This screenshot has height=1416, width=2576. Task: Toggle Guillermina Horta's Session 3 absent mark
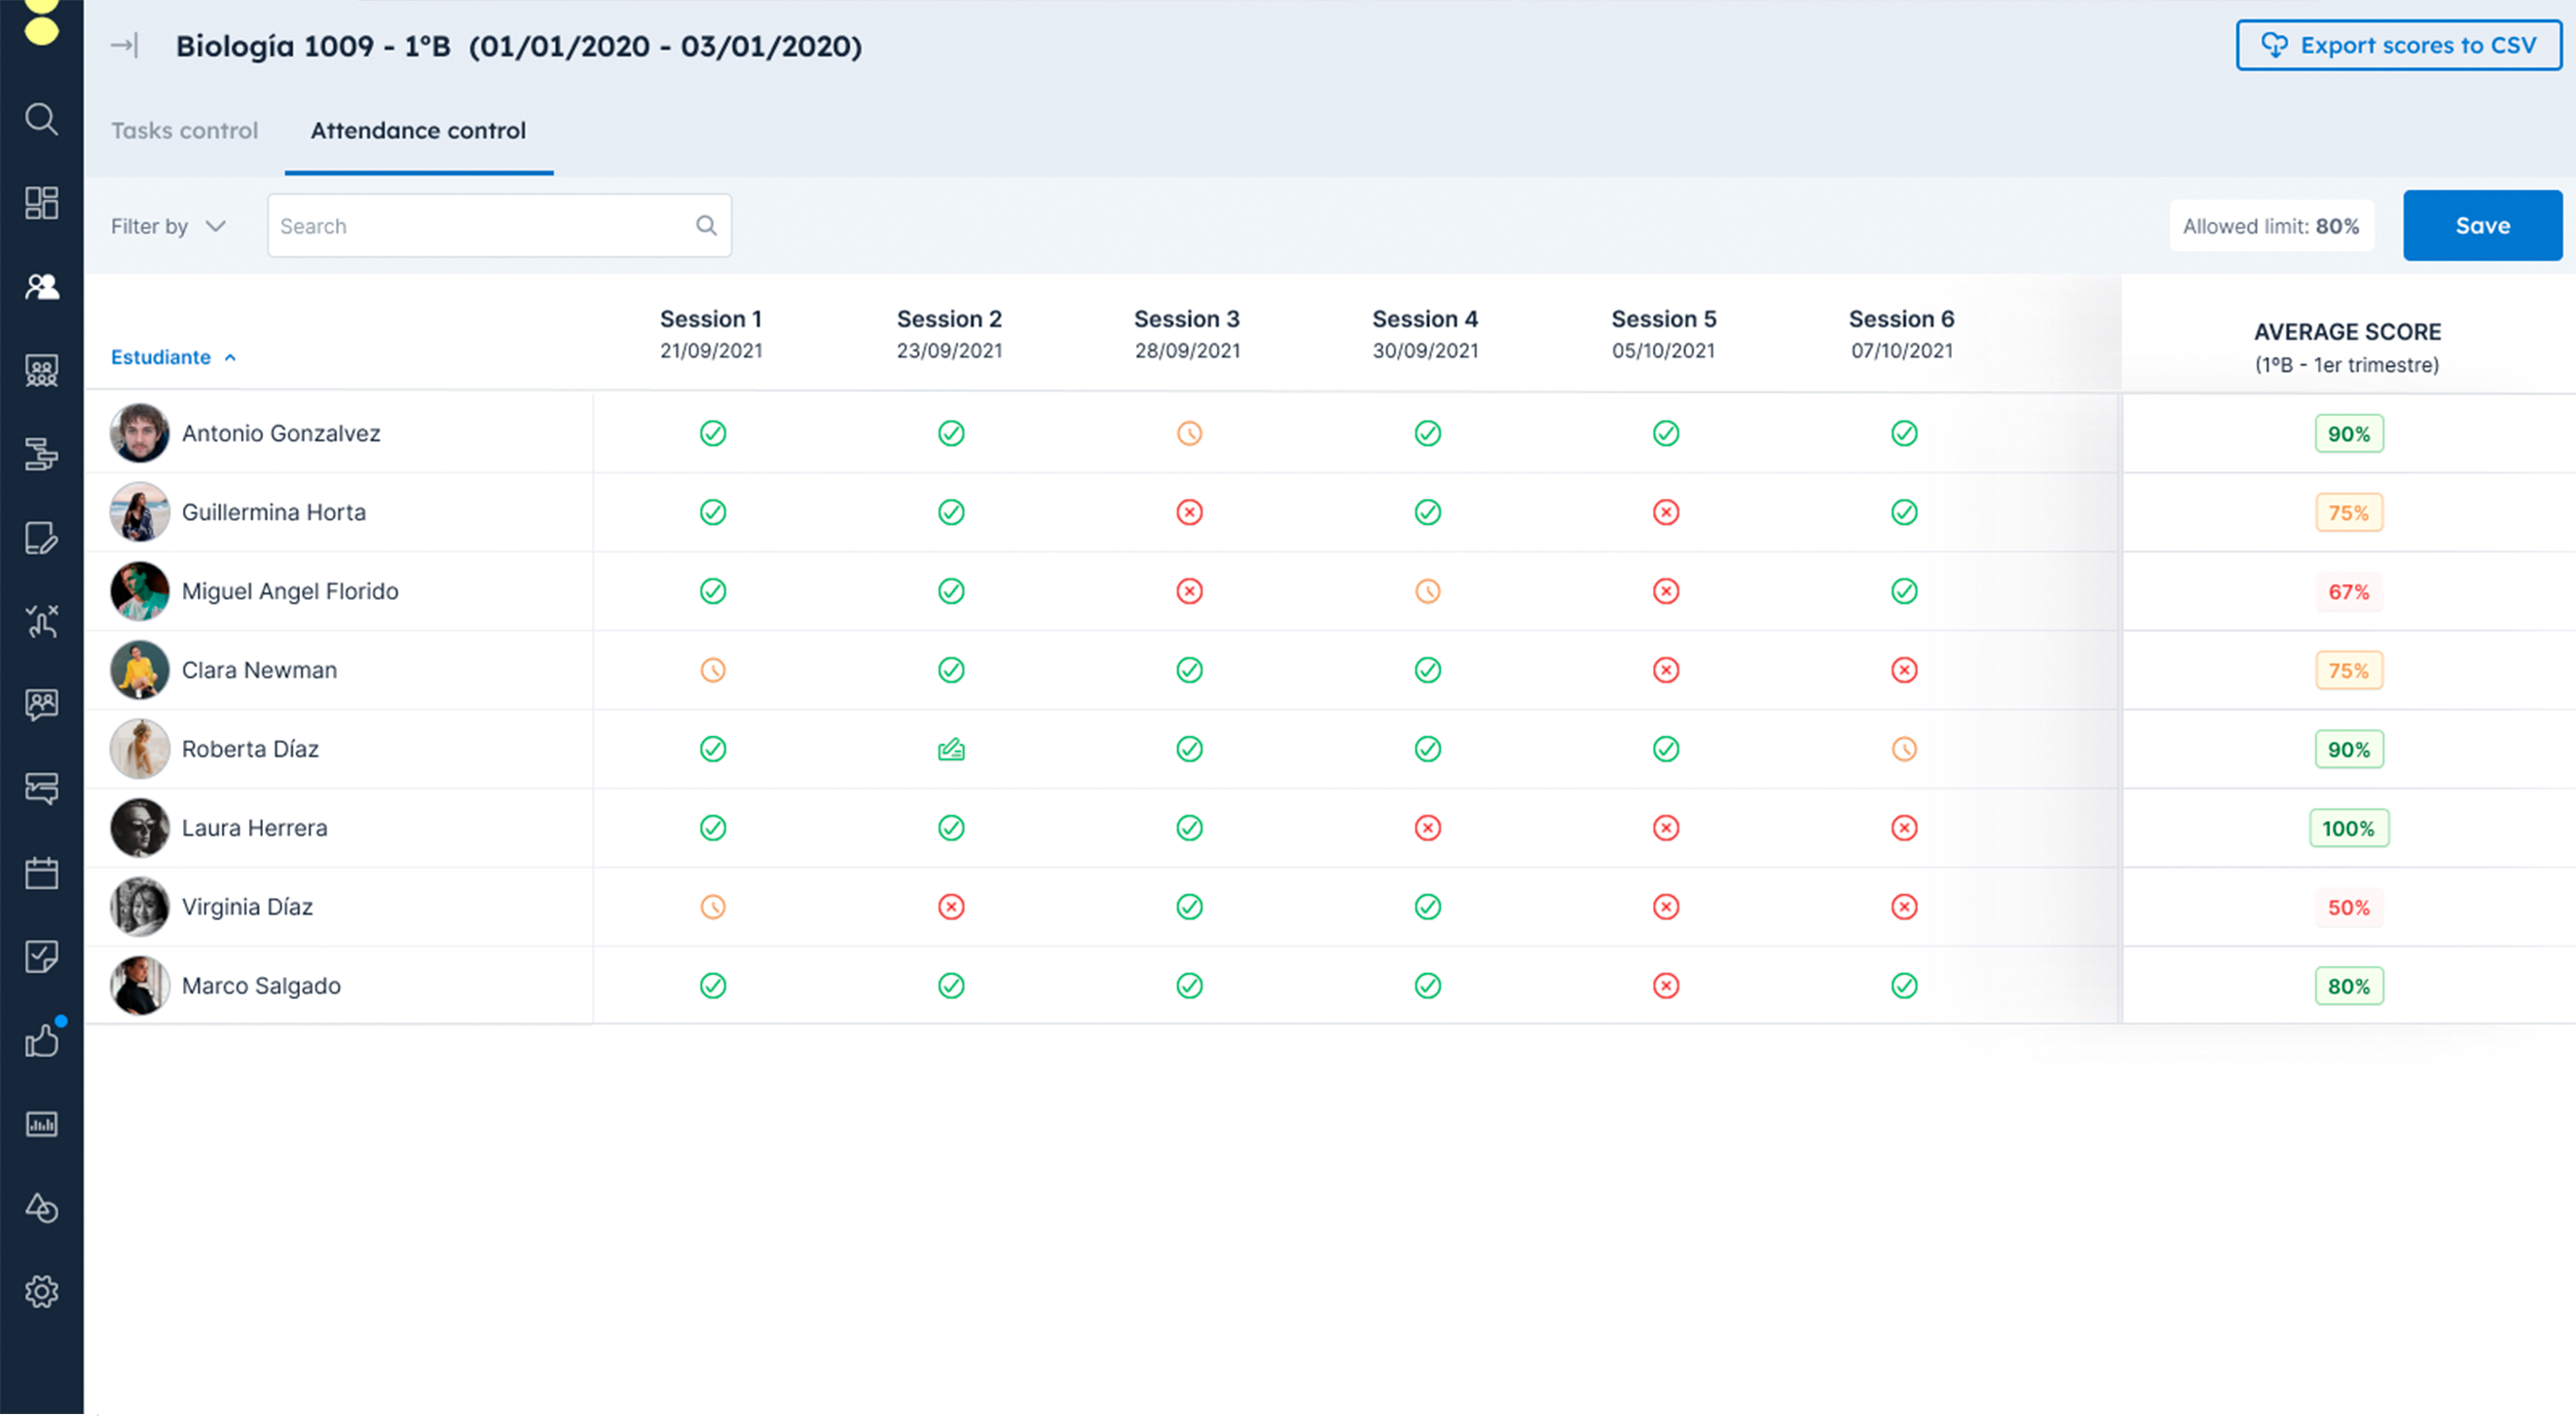pyautogui.click(x=1189, y=512)
